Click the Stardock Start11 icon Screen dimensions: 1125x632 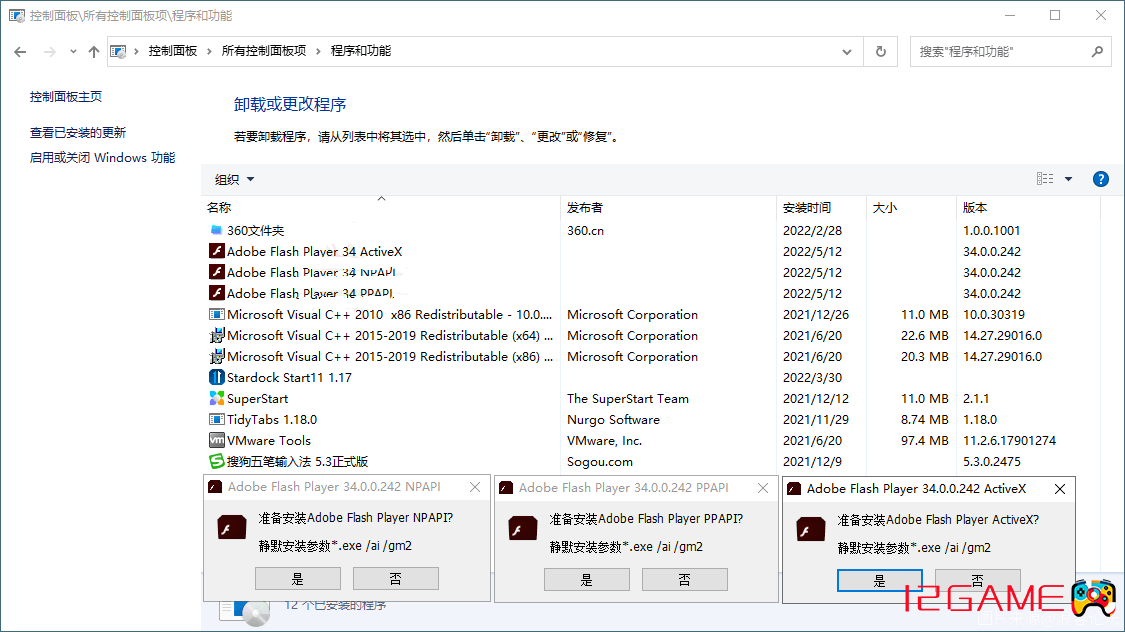point(216,377)
